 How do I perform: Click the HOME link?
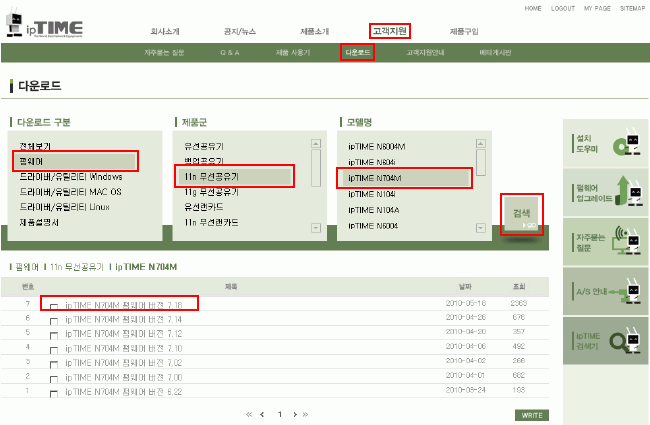coord(533,8)
